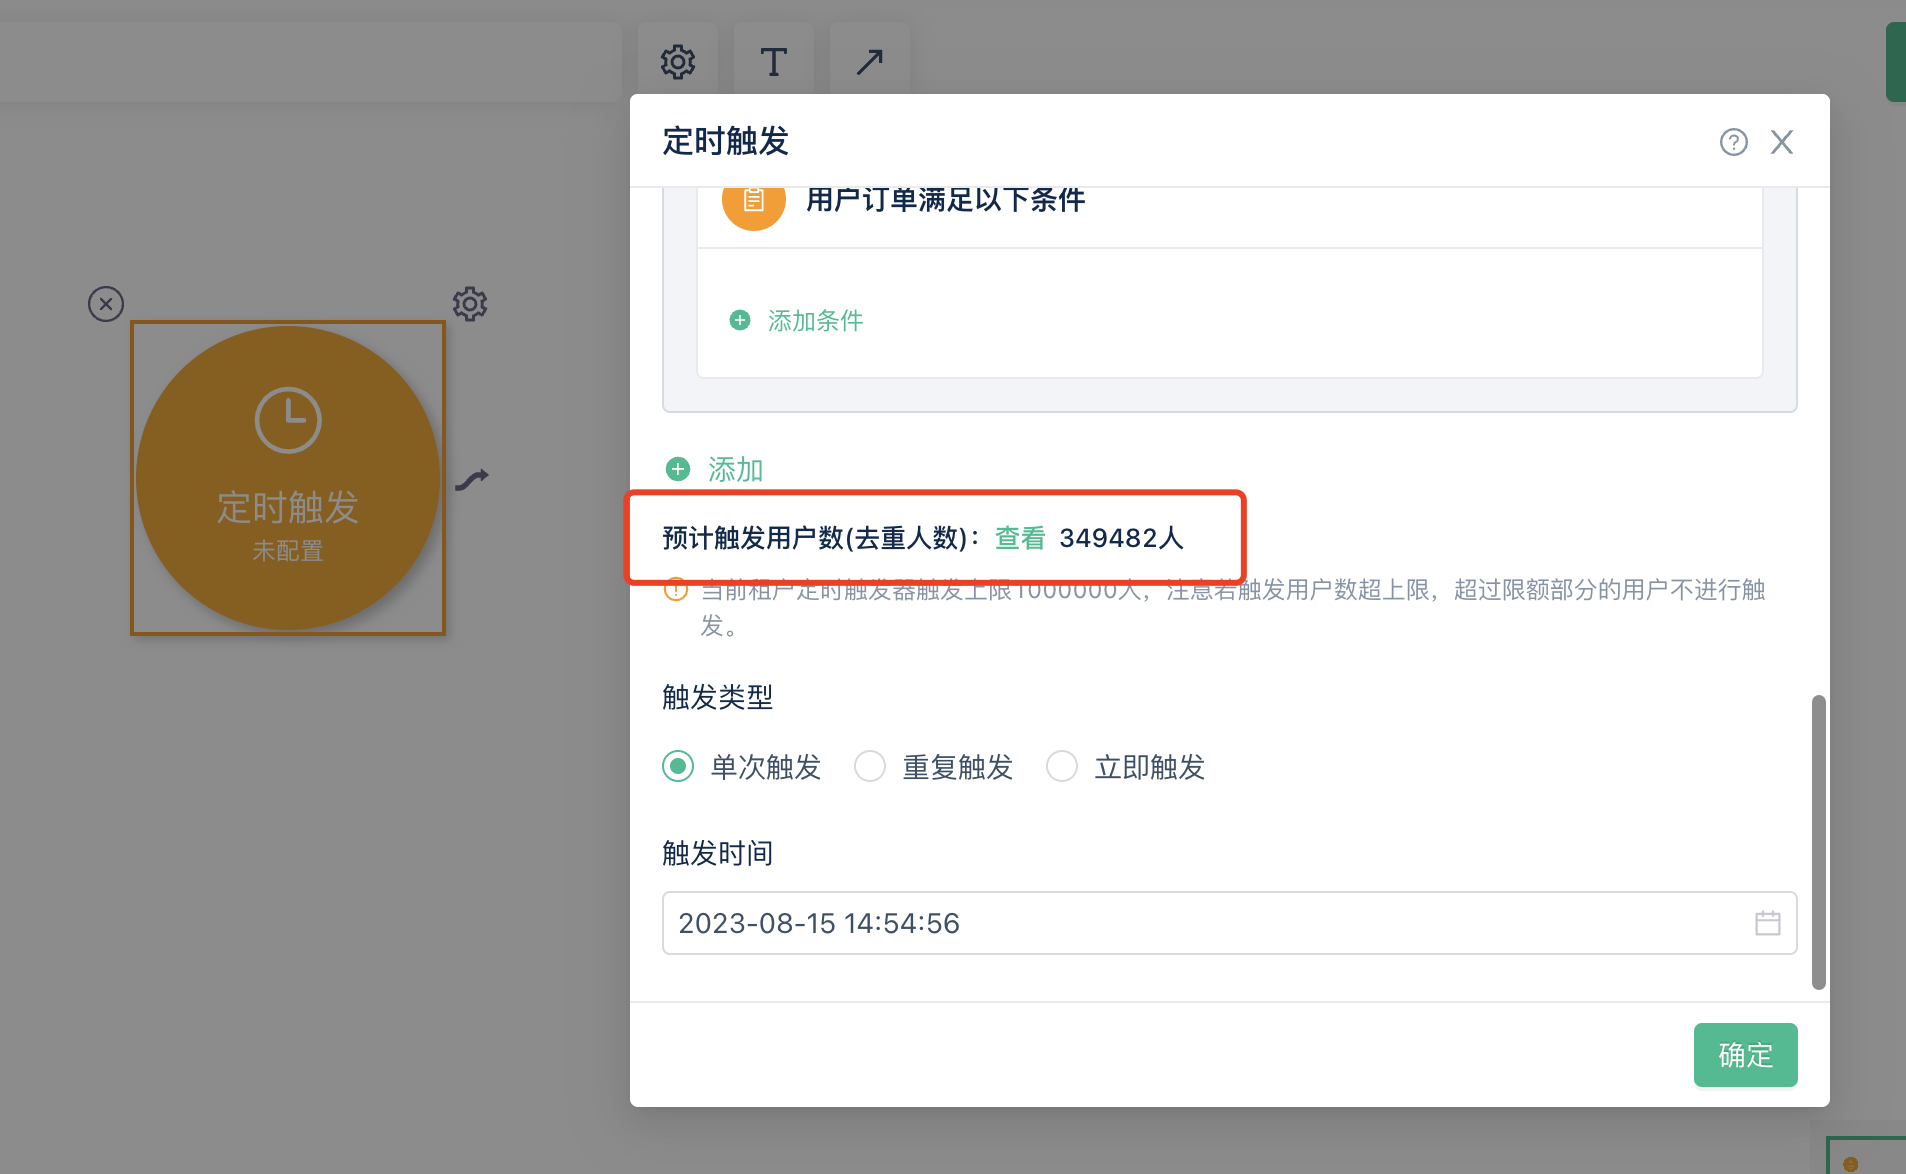Click the green plus icon beside 添加

coord(678,469)
